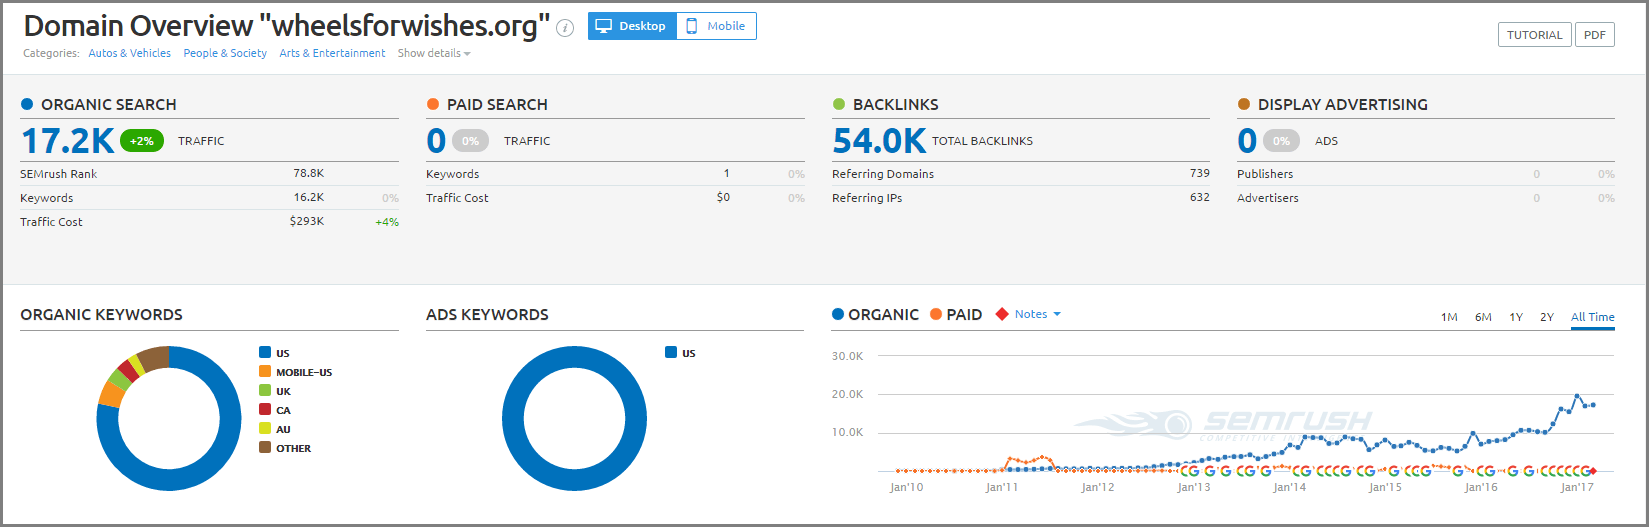Select the 6M time range
Screen dimensions: 1649x527
pyautogui.click(x=1483, y=317)
